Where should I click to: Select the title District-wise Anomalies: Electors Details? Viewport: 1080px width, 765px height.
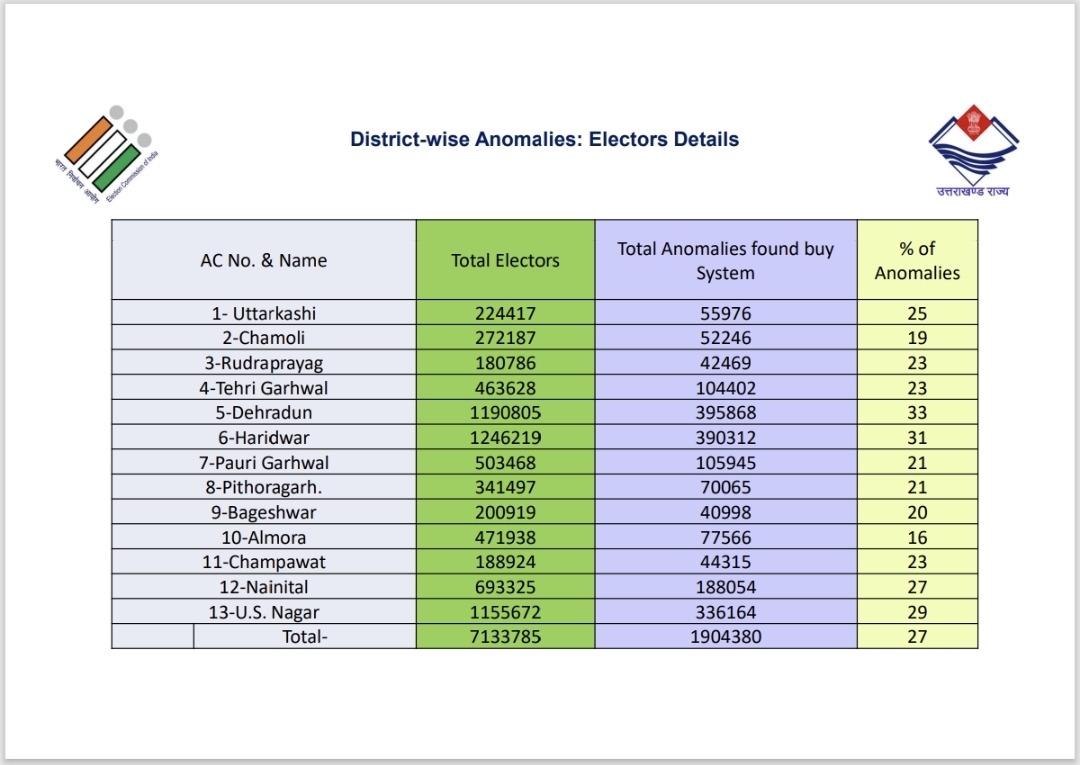coord(544,139)
